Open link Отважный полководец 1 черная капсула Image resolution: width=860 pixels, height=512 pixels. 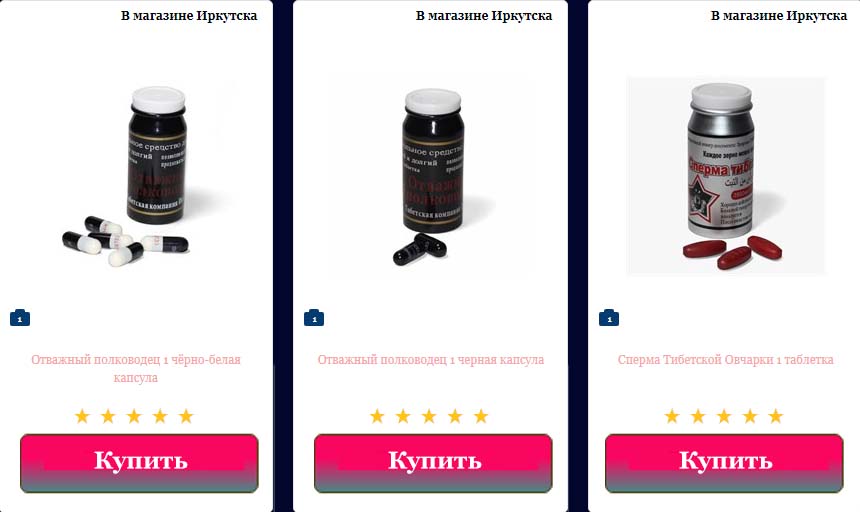pyautogui.click(x=431, y=360)
